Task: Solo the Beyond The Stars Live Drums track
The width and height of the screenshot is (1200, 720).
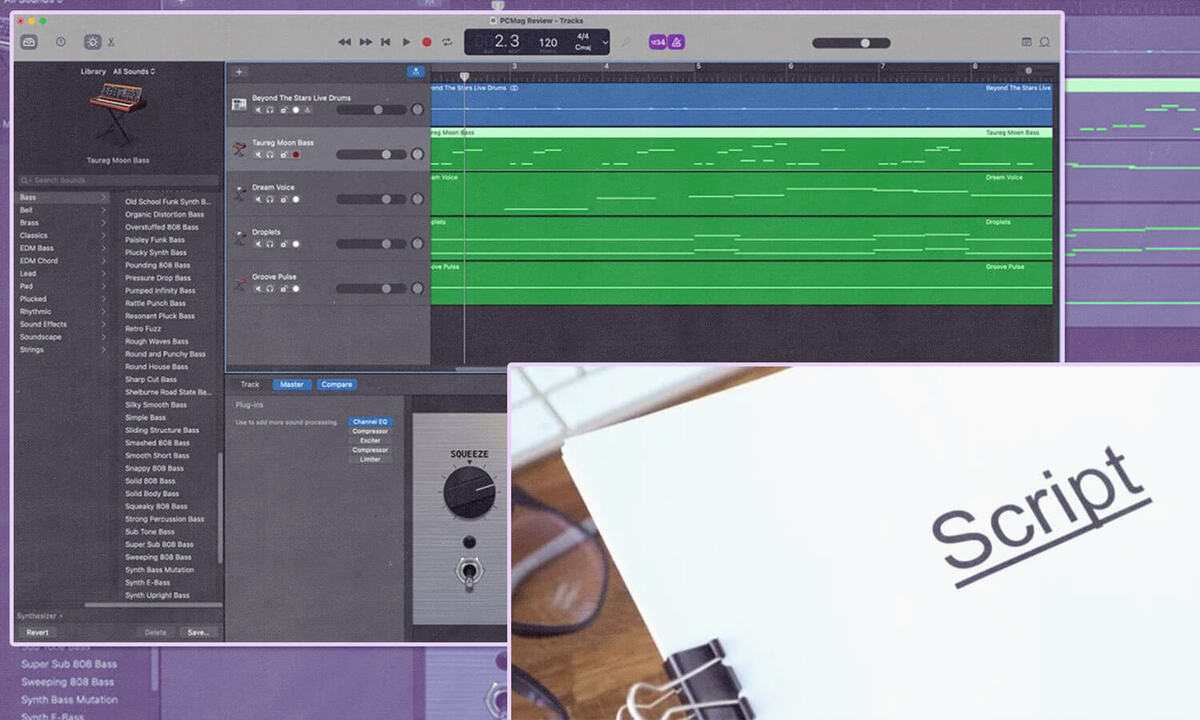Action: pos(270,110)
